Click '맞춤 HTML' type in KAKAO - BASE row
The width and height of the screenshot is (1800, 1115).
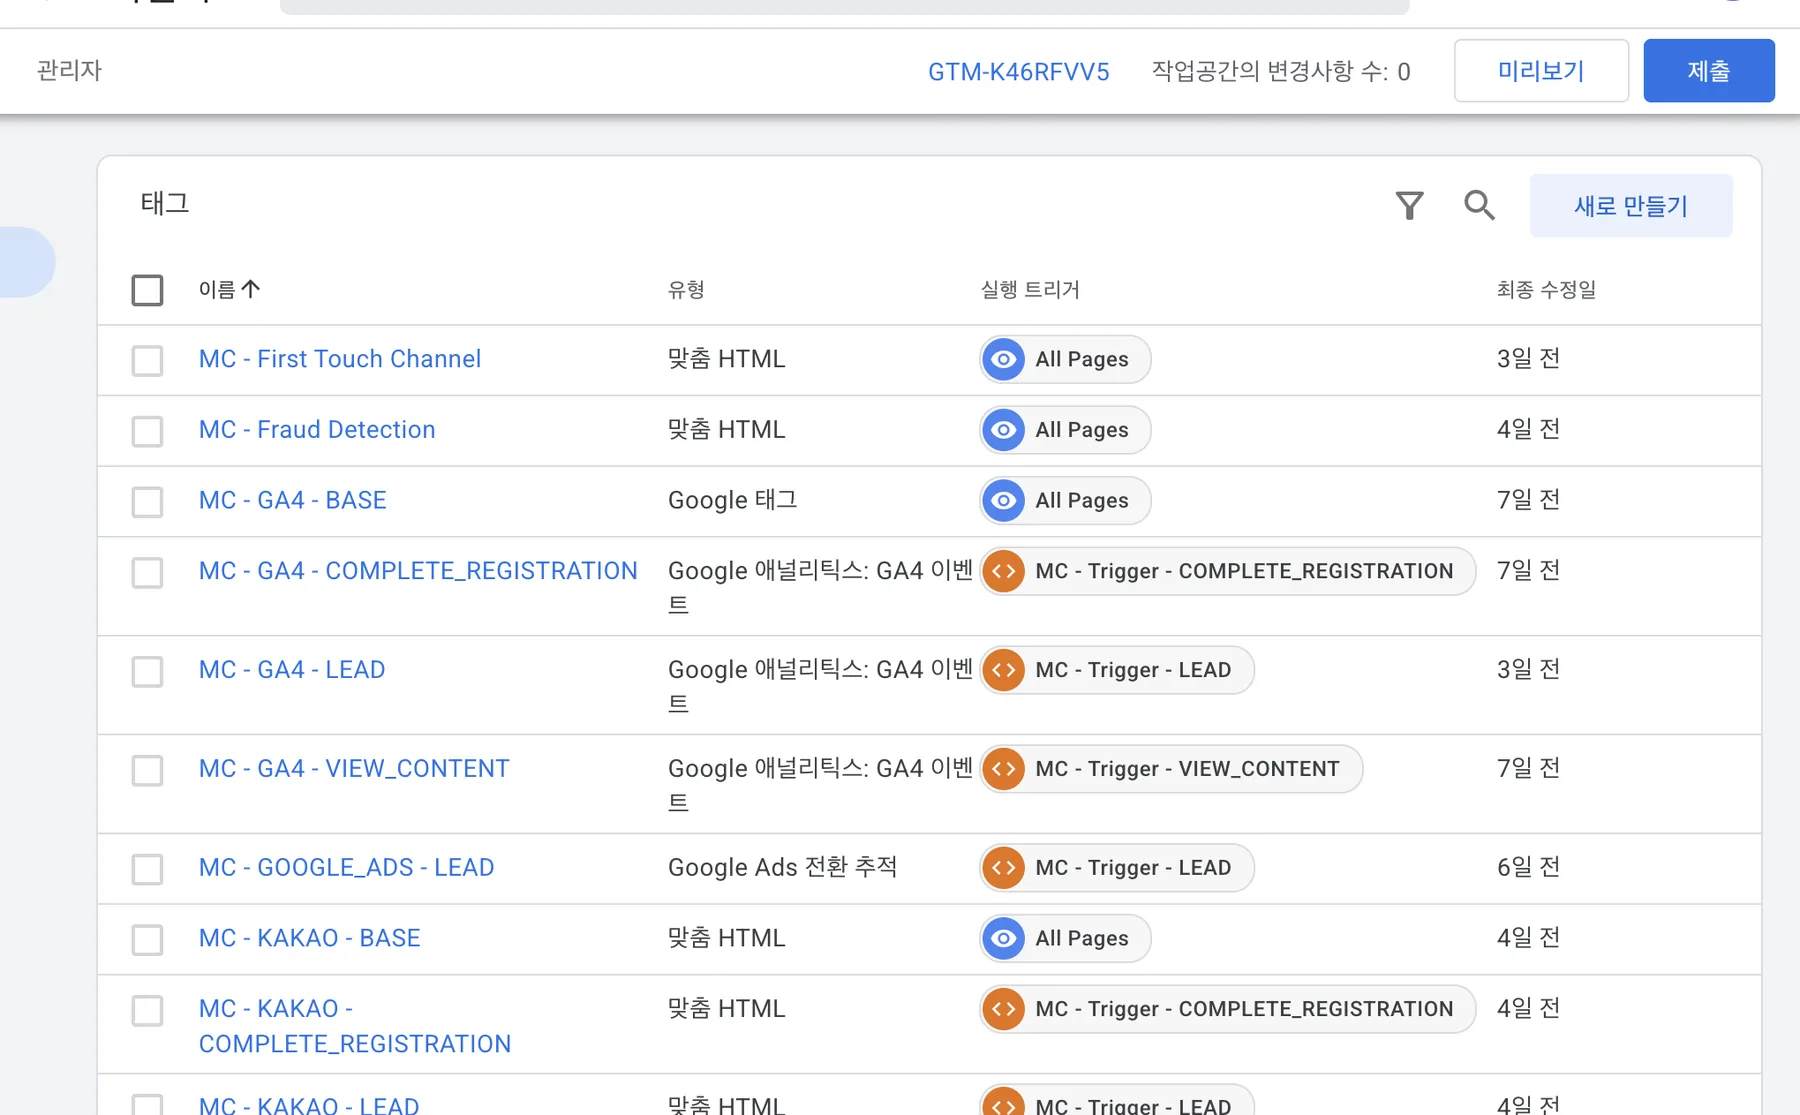pyautogui.click(x=727, y=938)
